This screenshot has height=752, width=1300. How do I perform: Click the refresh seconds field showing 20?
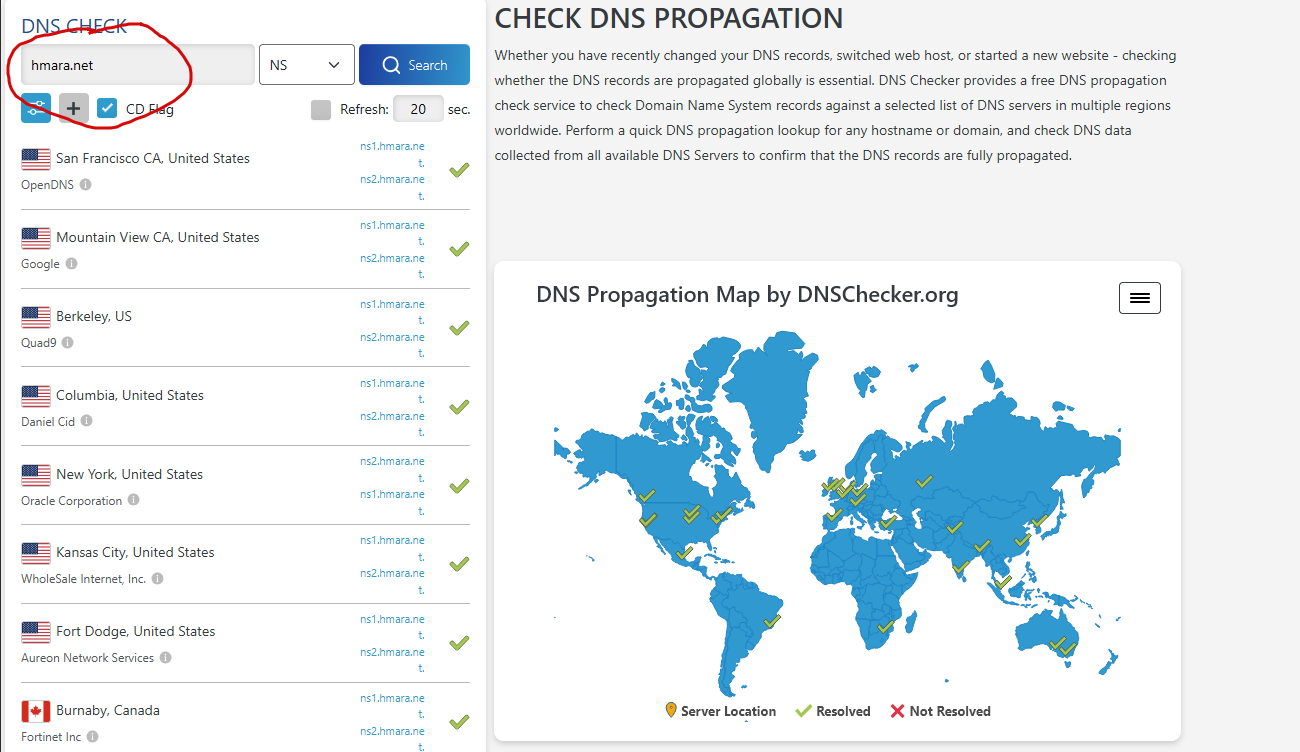coord(419,109)
